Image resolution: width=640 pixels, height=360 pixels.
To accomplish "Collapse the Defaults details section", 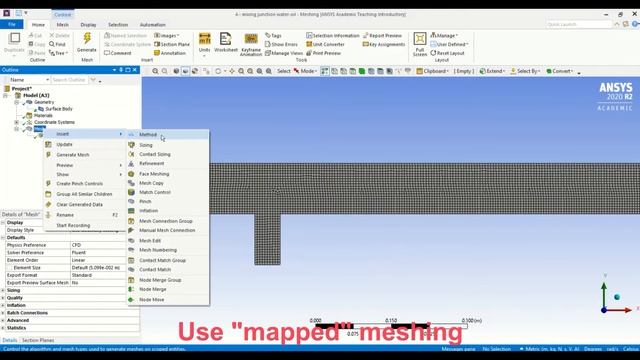I will (3, 238).
